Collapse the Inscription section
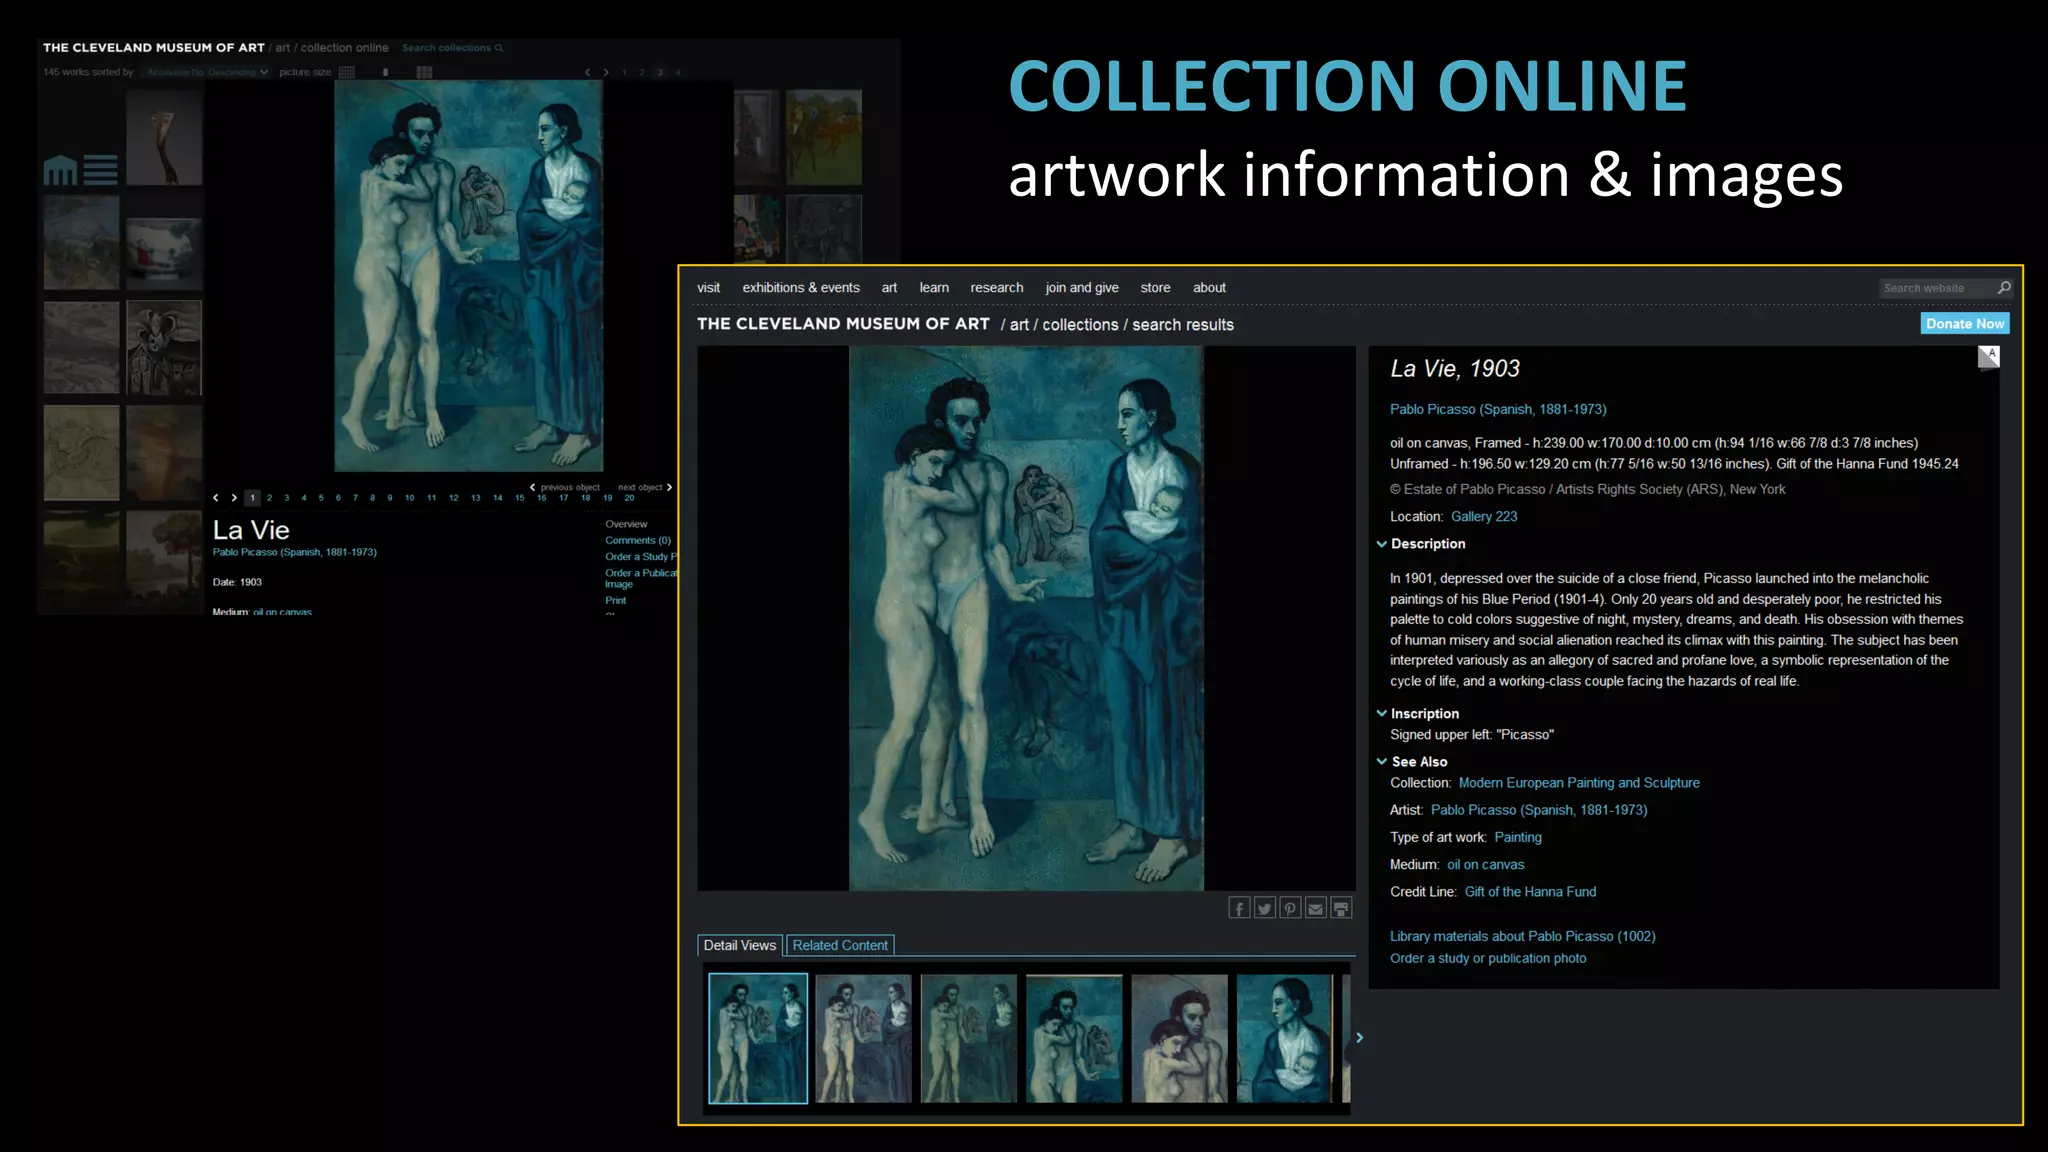 pos(1382,714)
